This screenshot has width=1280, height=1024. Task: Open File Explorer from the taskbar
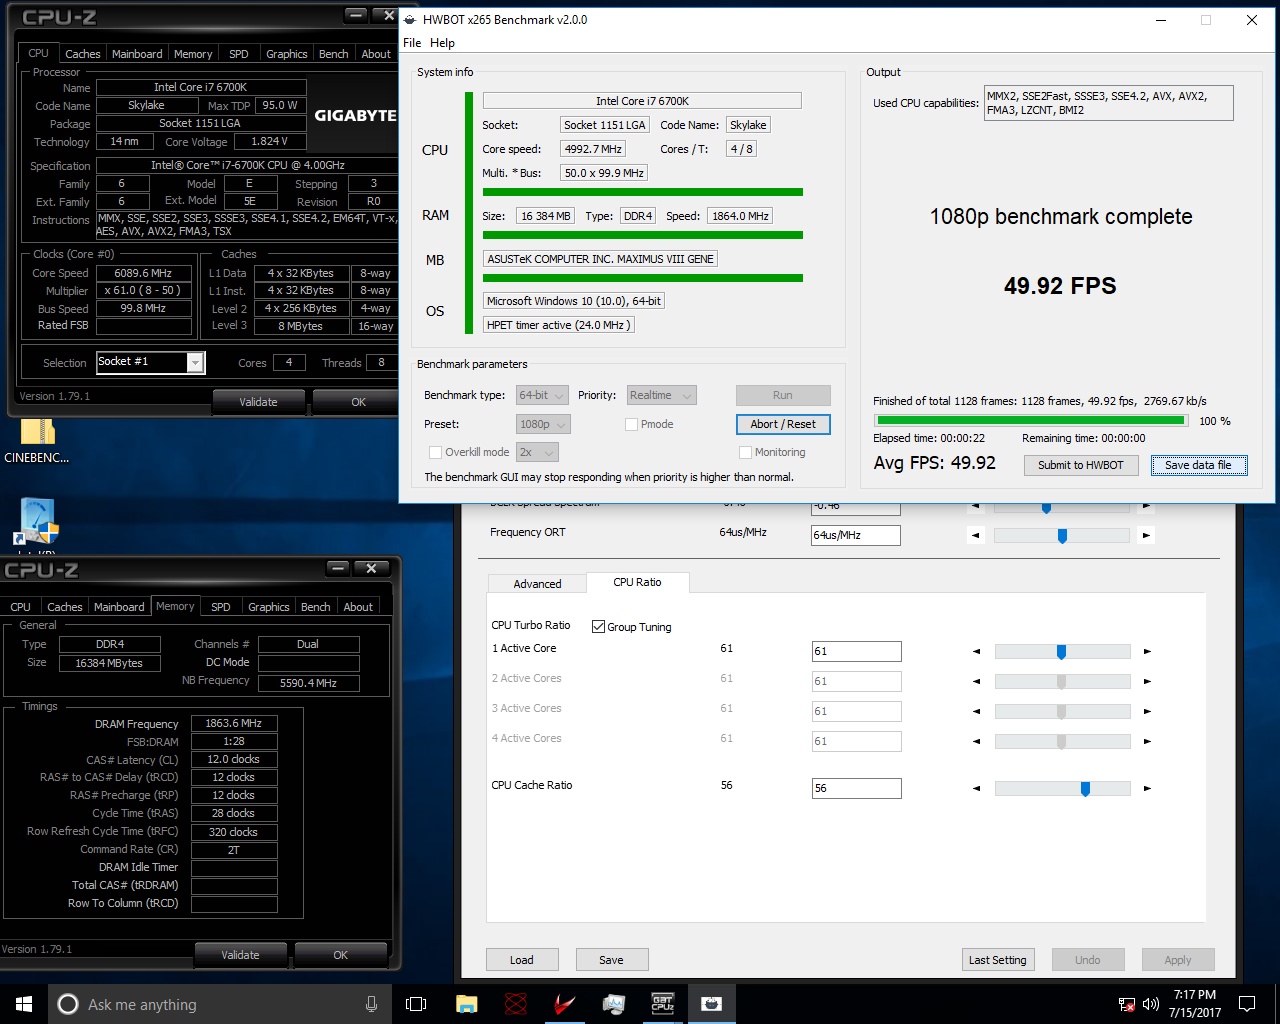click(466, 1004)
